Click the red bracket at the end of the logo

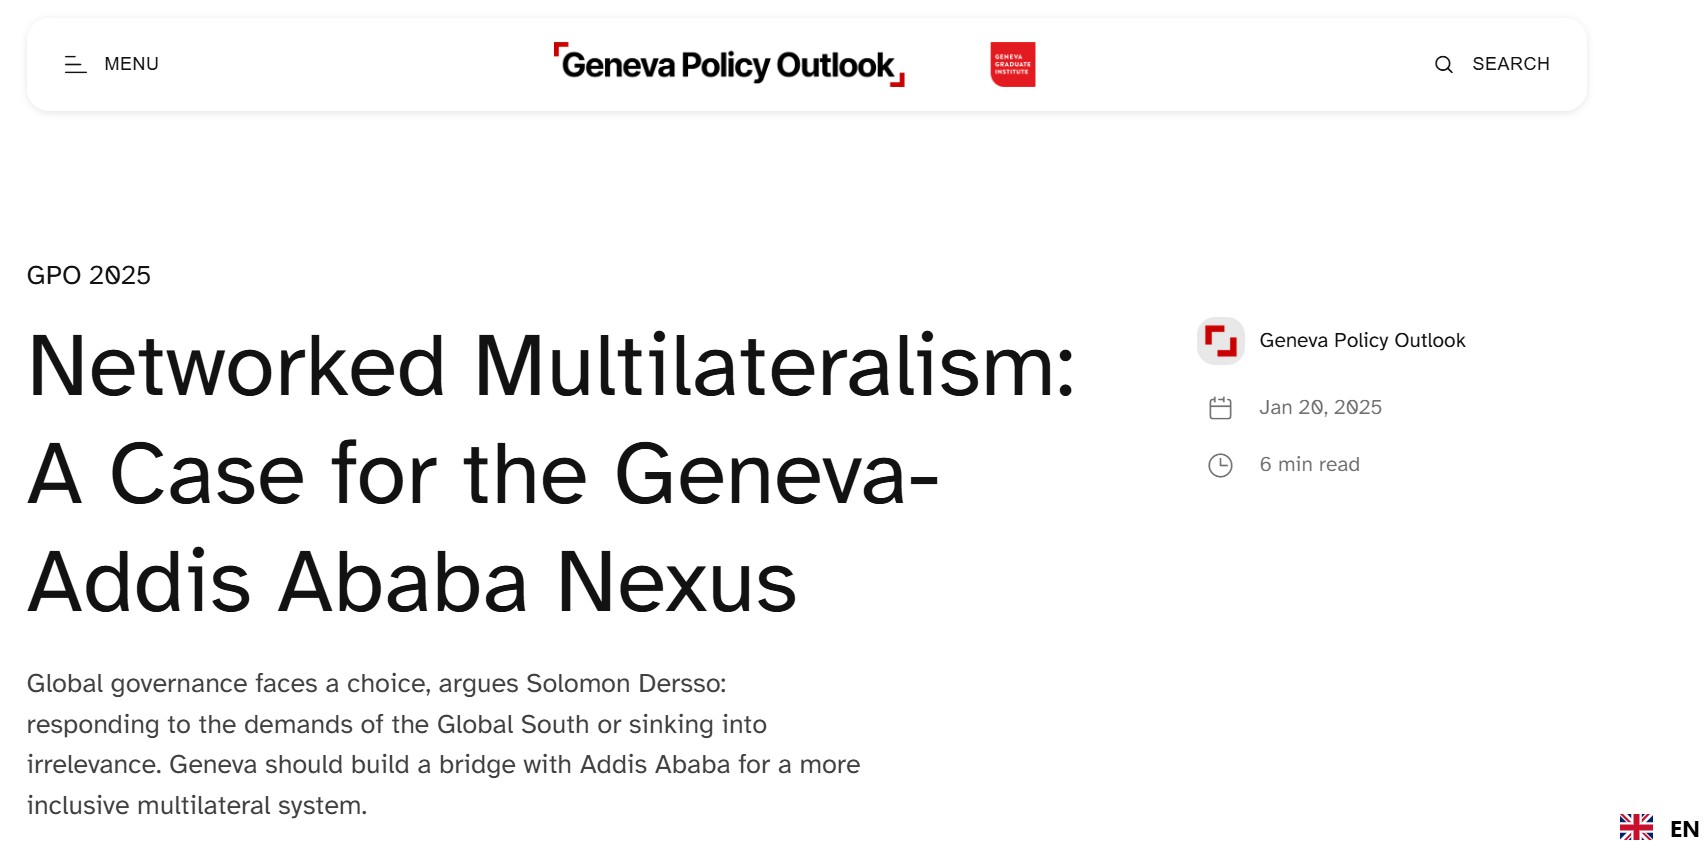pyautogui.click(x=898, y=80)
